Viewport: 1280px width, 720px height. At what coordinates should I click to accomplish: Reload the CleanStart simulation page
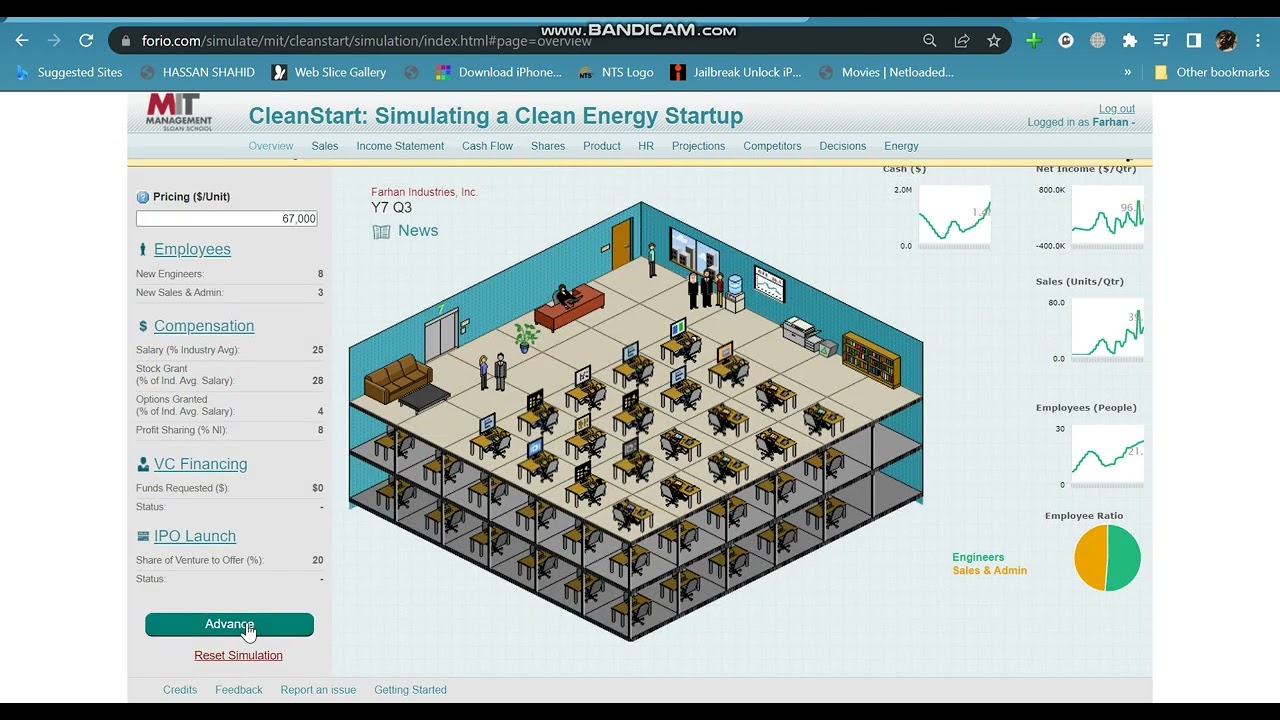(86, 41)
